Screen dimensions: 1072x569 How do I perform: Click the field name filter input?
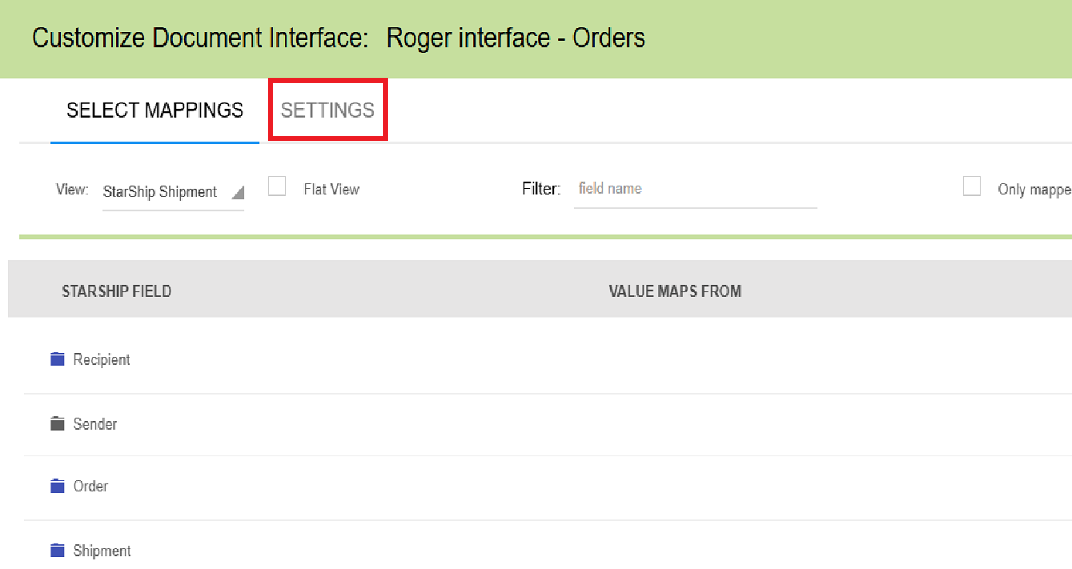coord(695,189)
